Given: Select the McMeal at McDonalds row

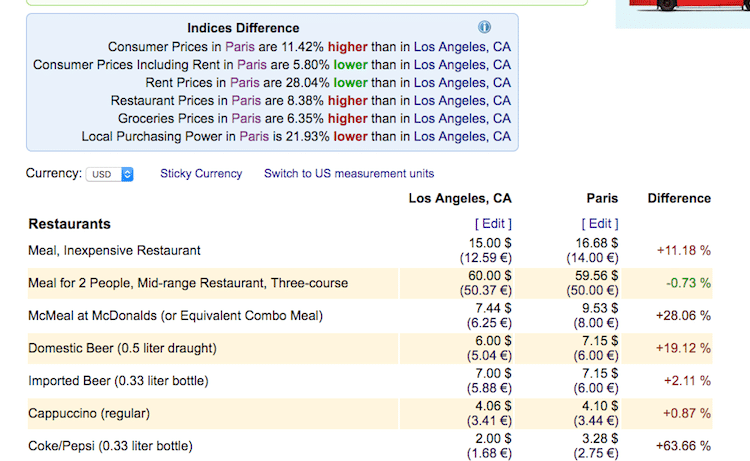Looking at the screenshot, I should coord(370,316).
